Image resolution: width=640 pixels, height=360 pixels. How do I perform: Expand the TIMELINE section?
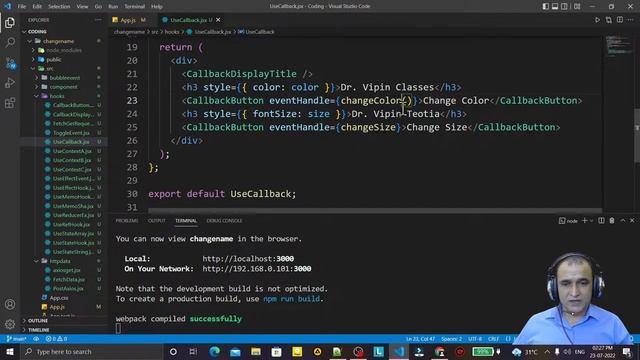tap(38, 329)
